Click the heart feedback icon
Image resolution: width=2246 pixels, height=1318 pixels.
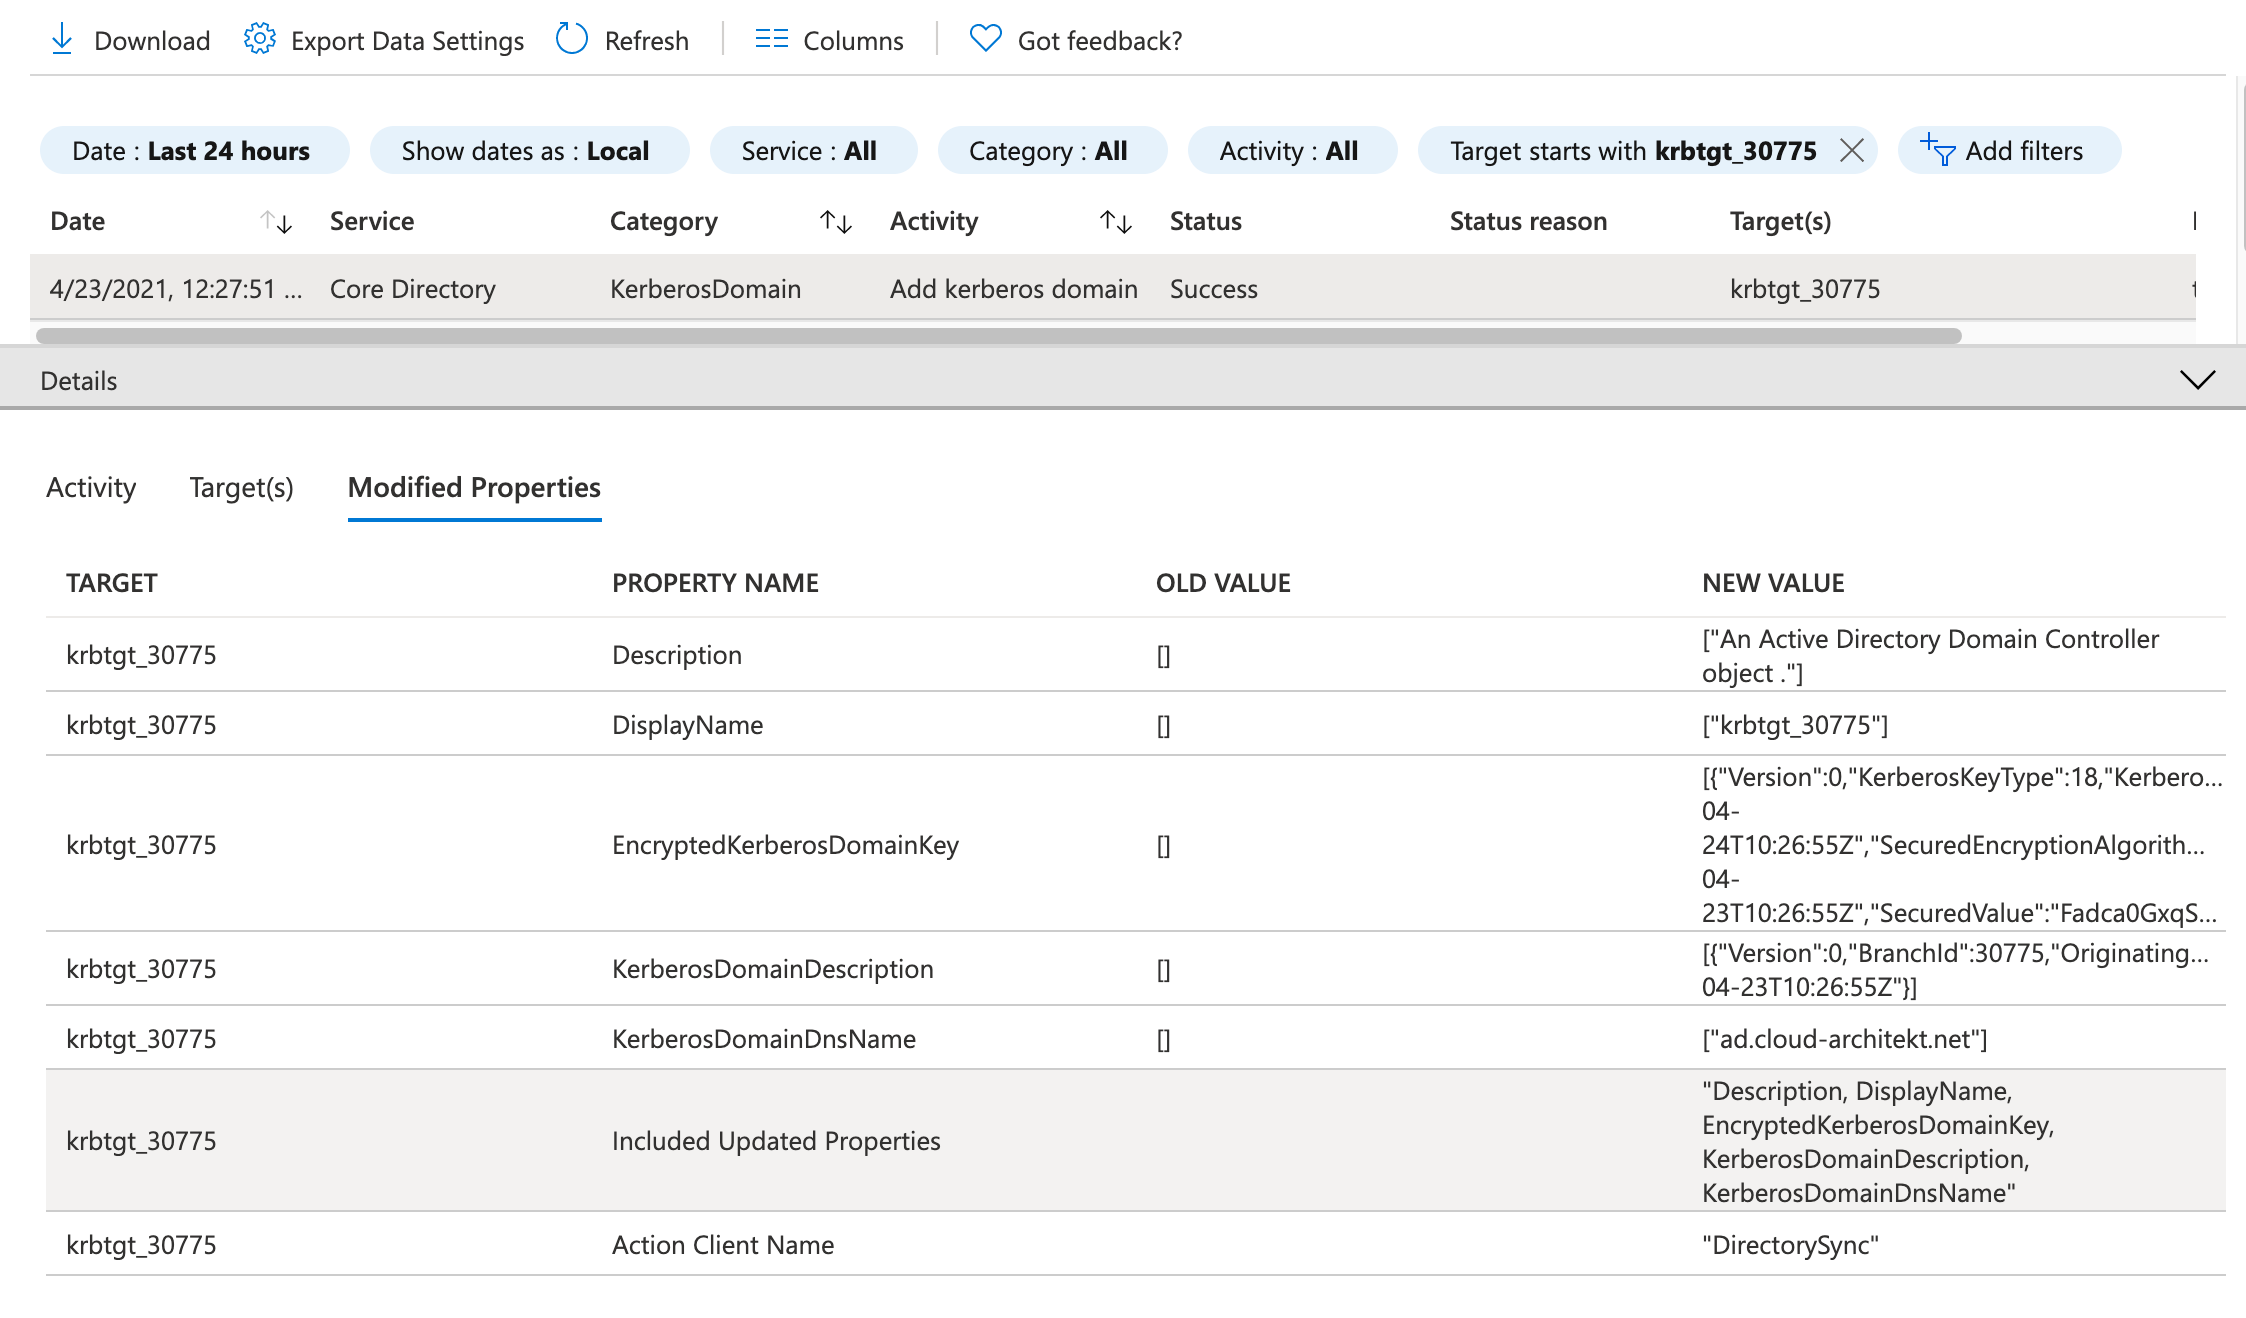[985, 39]
